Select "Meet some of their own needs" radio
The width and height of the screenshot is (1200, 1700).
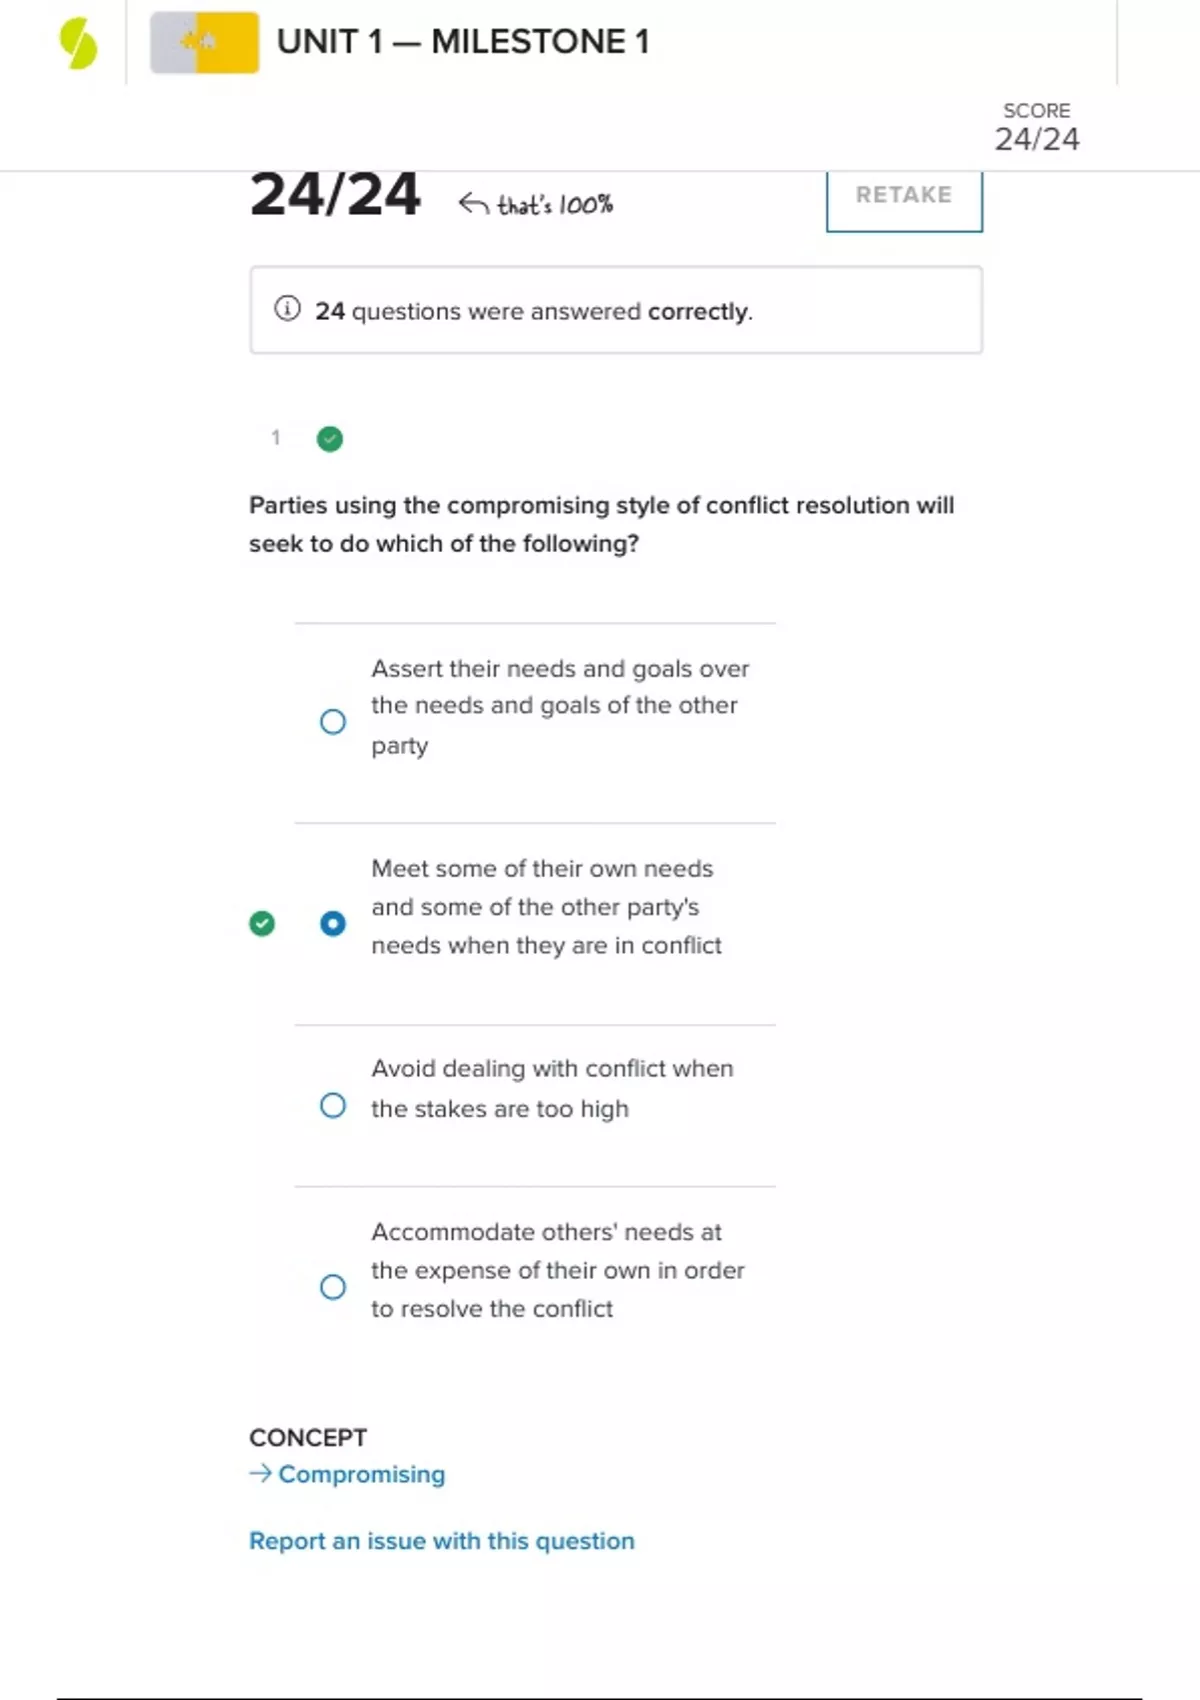(x=333, y=923)
